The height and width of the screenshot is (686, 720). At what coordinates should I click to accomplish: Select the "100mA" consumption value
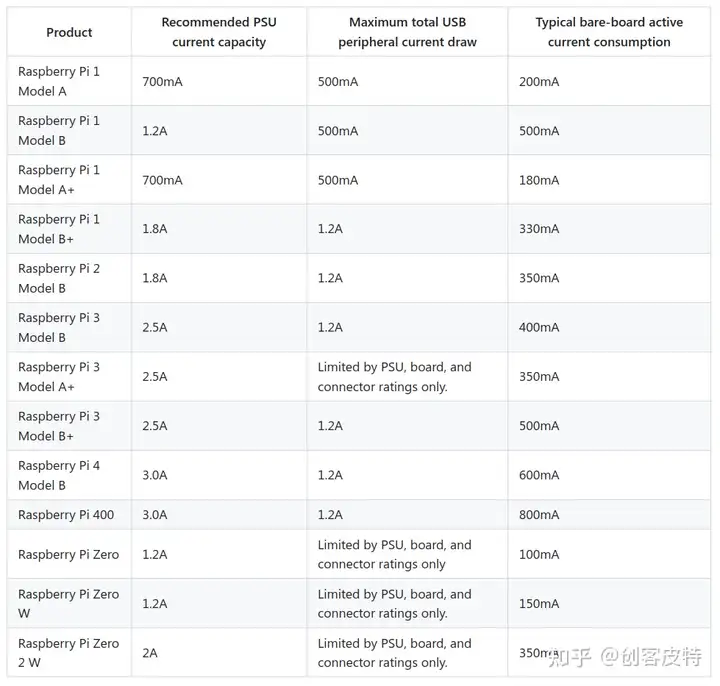(539, 555)
